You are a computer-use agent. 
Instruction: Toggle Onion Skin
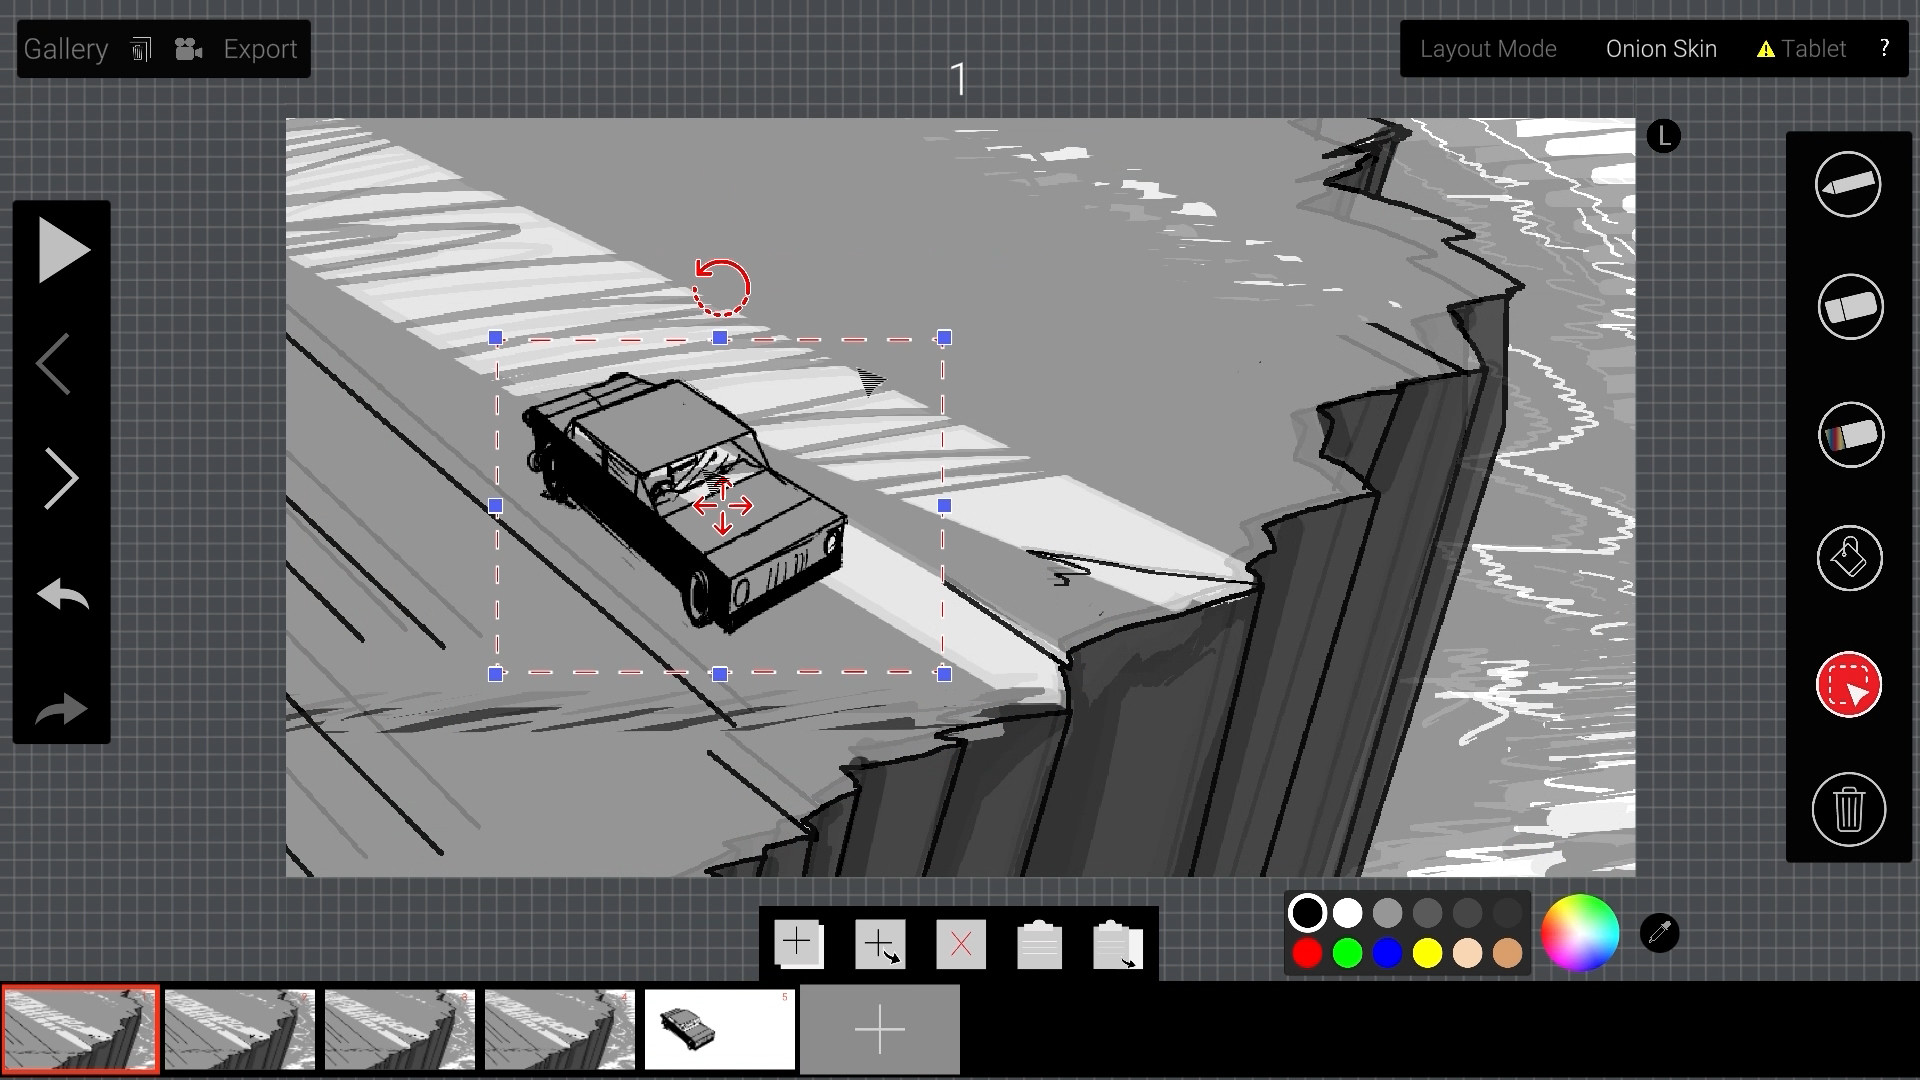coord(1660,48)
